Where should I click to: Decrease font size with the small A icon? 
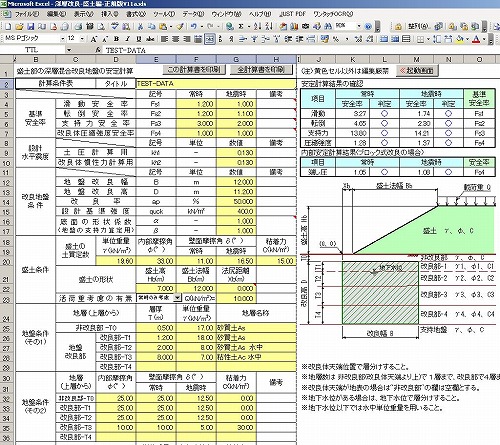(x=105, y=39)
